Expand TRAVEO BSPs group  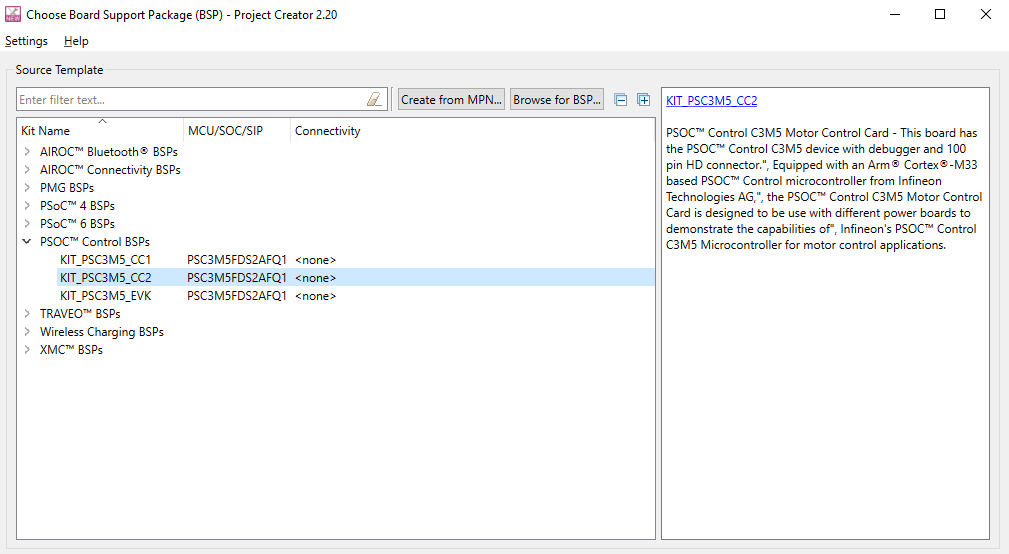27,314
